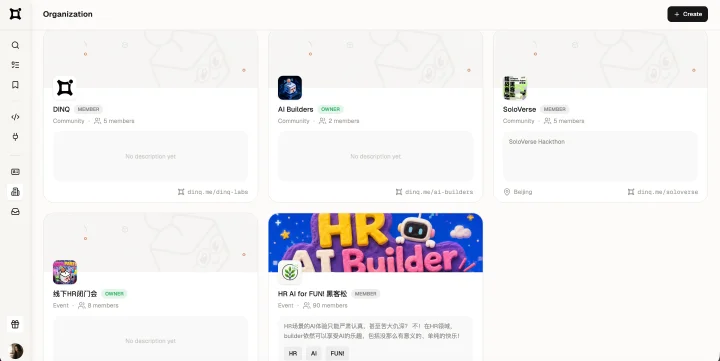Click the 8 members count on 线下HR闭门会 card

(x=98, y=305)
